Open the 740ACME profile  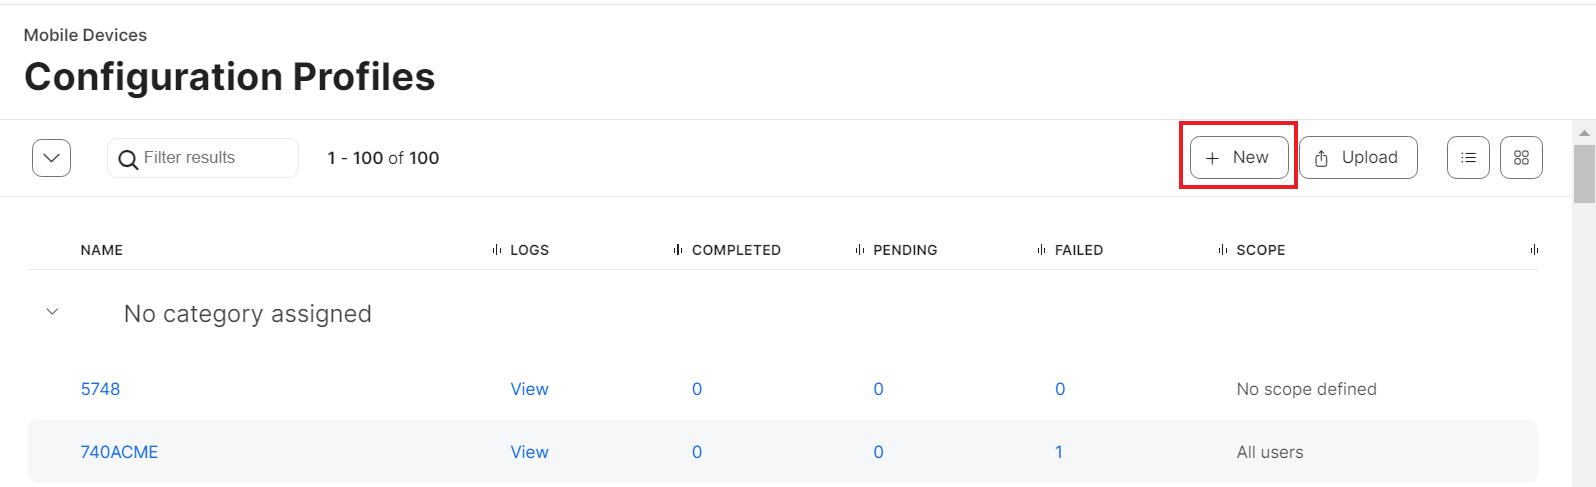tap(119, 452)
